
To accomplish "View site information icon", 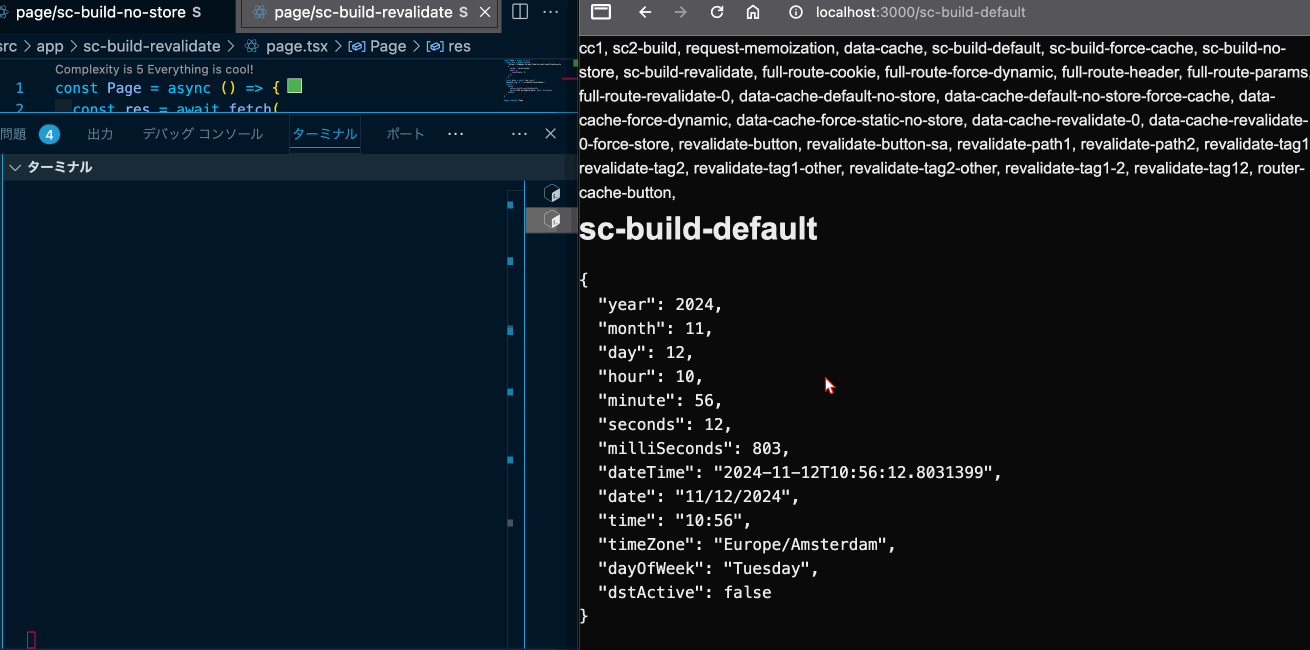I will (796, 12).
